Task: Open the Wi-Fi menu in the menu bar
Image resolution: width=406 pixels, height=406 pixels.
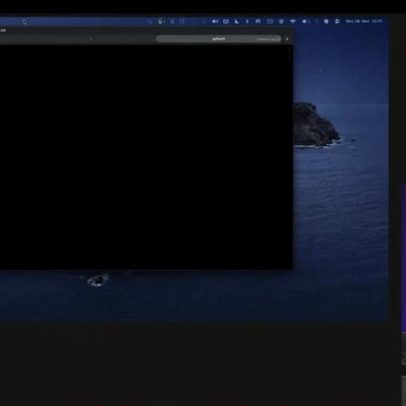Action: (x=293, y=21)
